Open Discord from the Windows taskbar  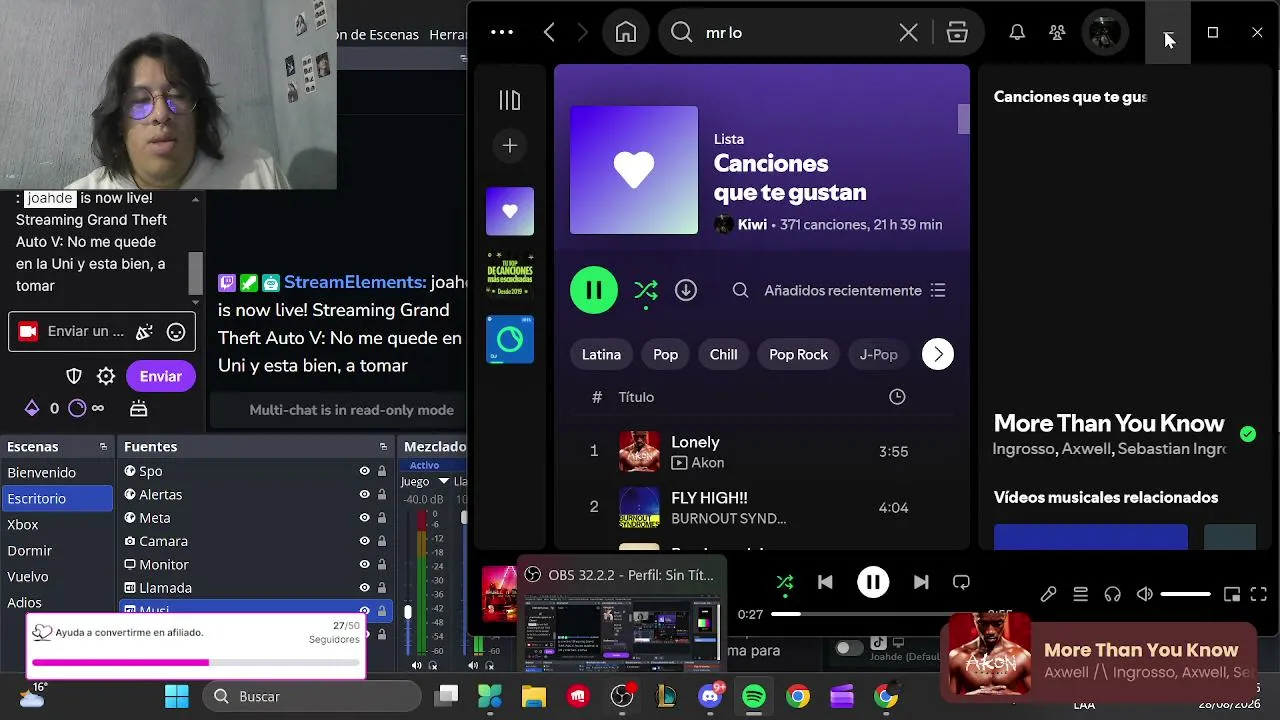tap(710, 696)
